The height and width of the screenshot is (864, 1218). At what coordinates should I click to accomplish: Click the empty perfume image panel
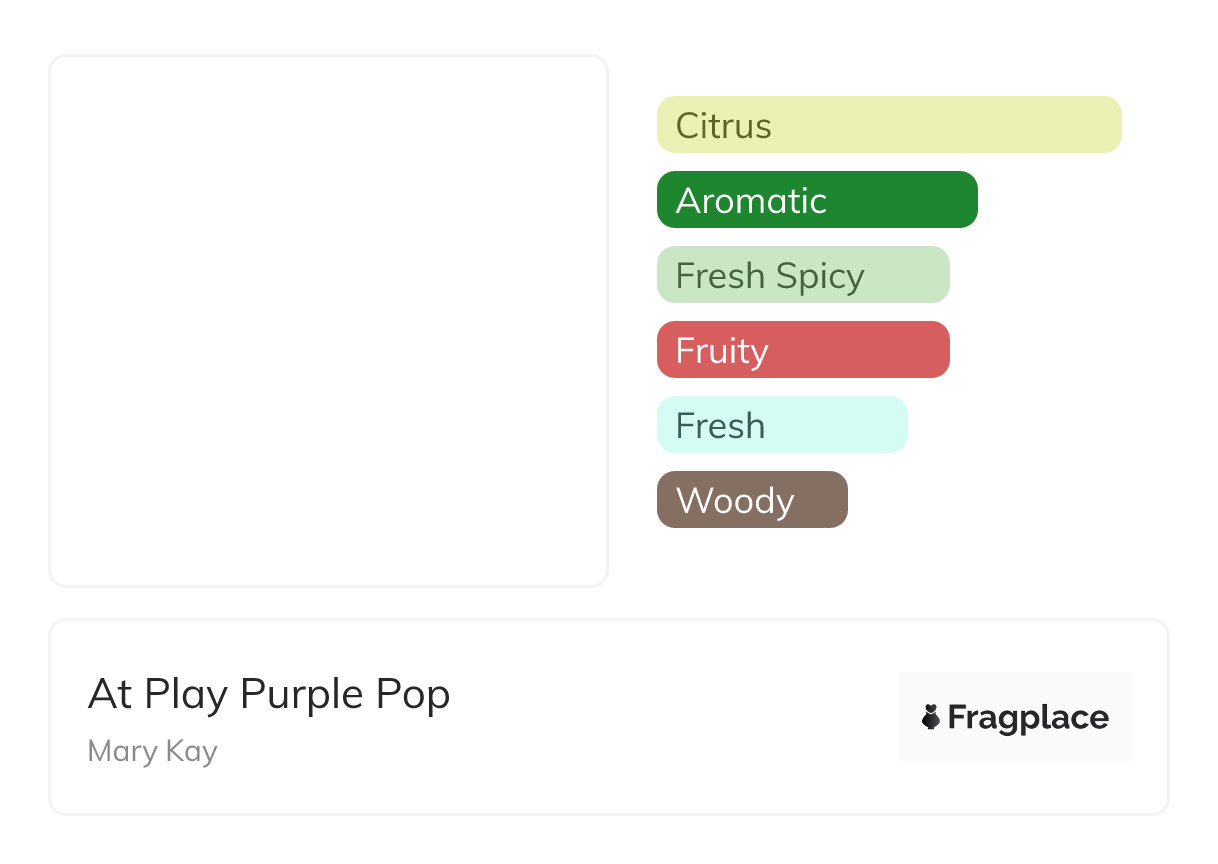328,320
